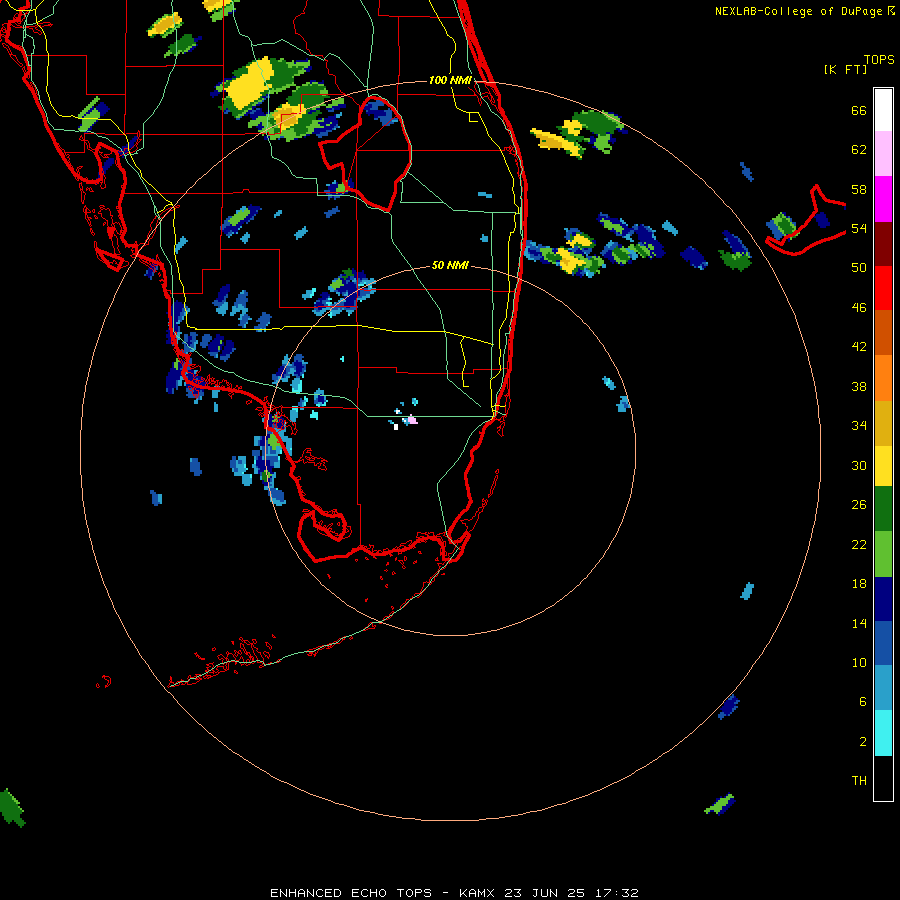The image size is (900, 900).
Task: Click the medium blue swatch near 10
Action: coord(883,643)
